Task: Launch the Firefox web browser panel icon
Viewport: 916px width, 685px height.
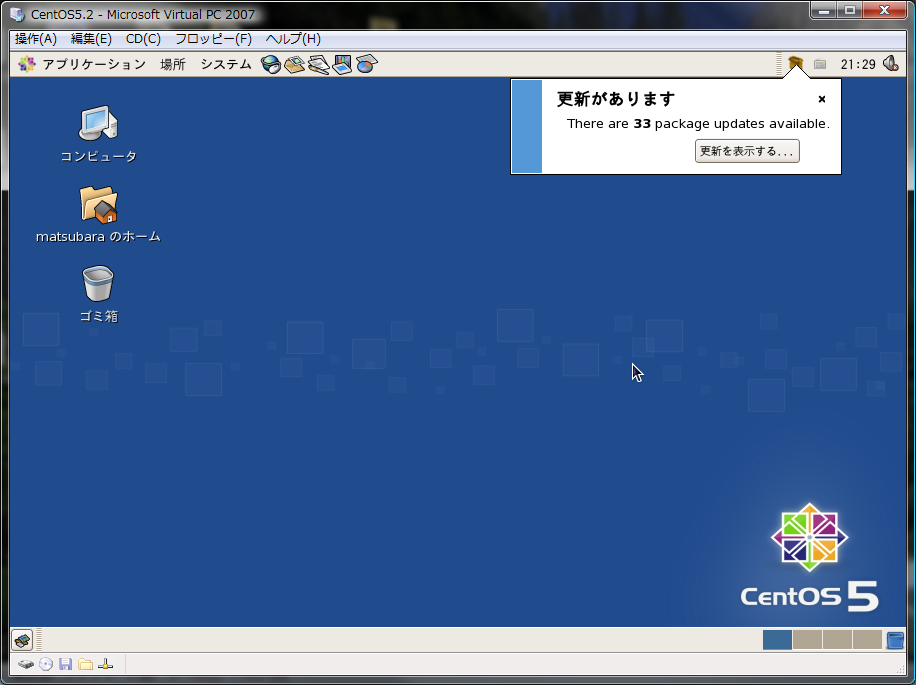Action: (271, 64)
